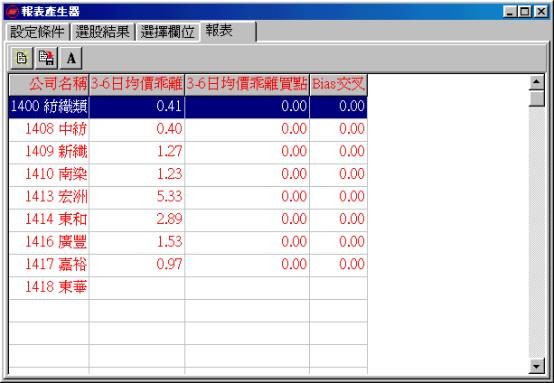The height and width of the screenshot is (383, 554).
Task: Select row 1416 廣豐
Action: pyautogui.click(x=188, y=242)
